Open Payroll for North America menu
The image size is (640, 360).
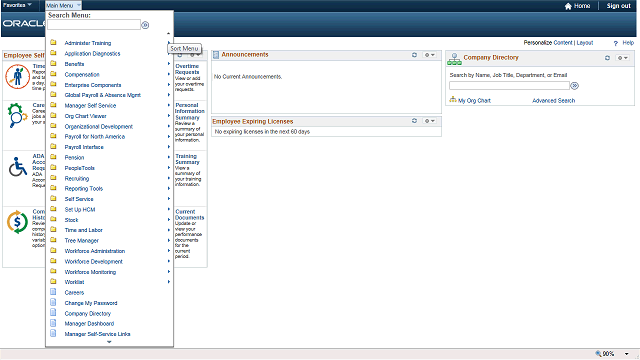[95, 137]
